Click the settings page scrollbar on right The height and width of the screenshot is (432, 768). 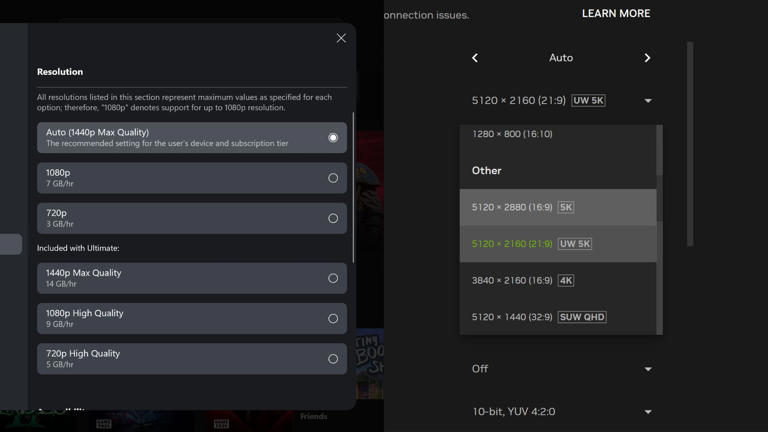click(x=690, y=144)
